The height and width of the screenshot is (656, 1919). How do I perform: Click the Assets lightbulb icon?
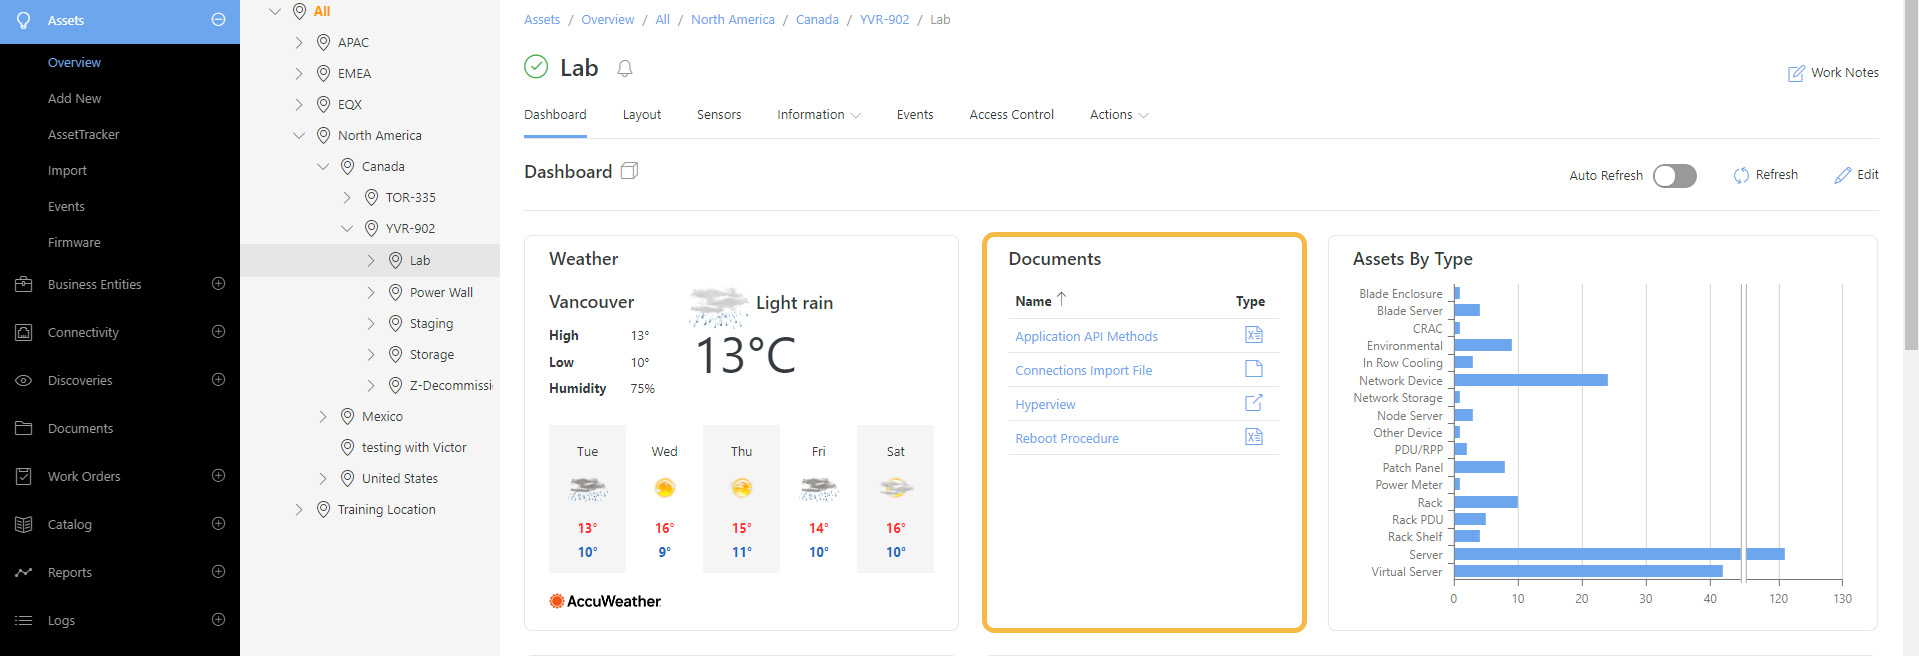click(24, 20)
